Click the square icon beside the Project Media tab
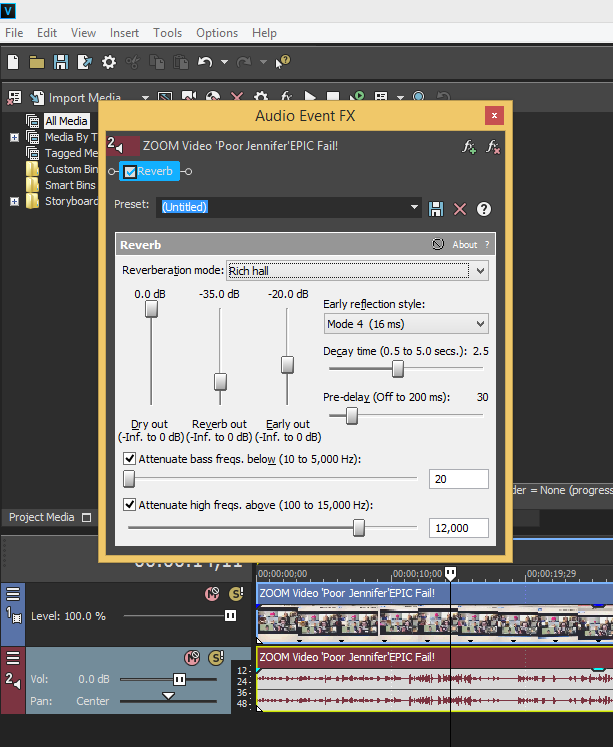The image size is (613, 747). coord(86,517)
